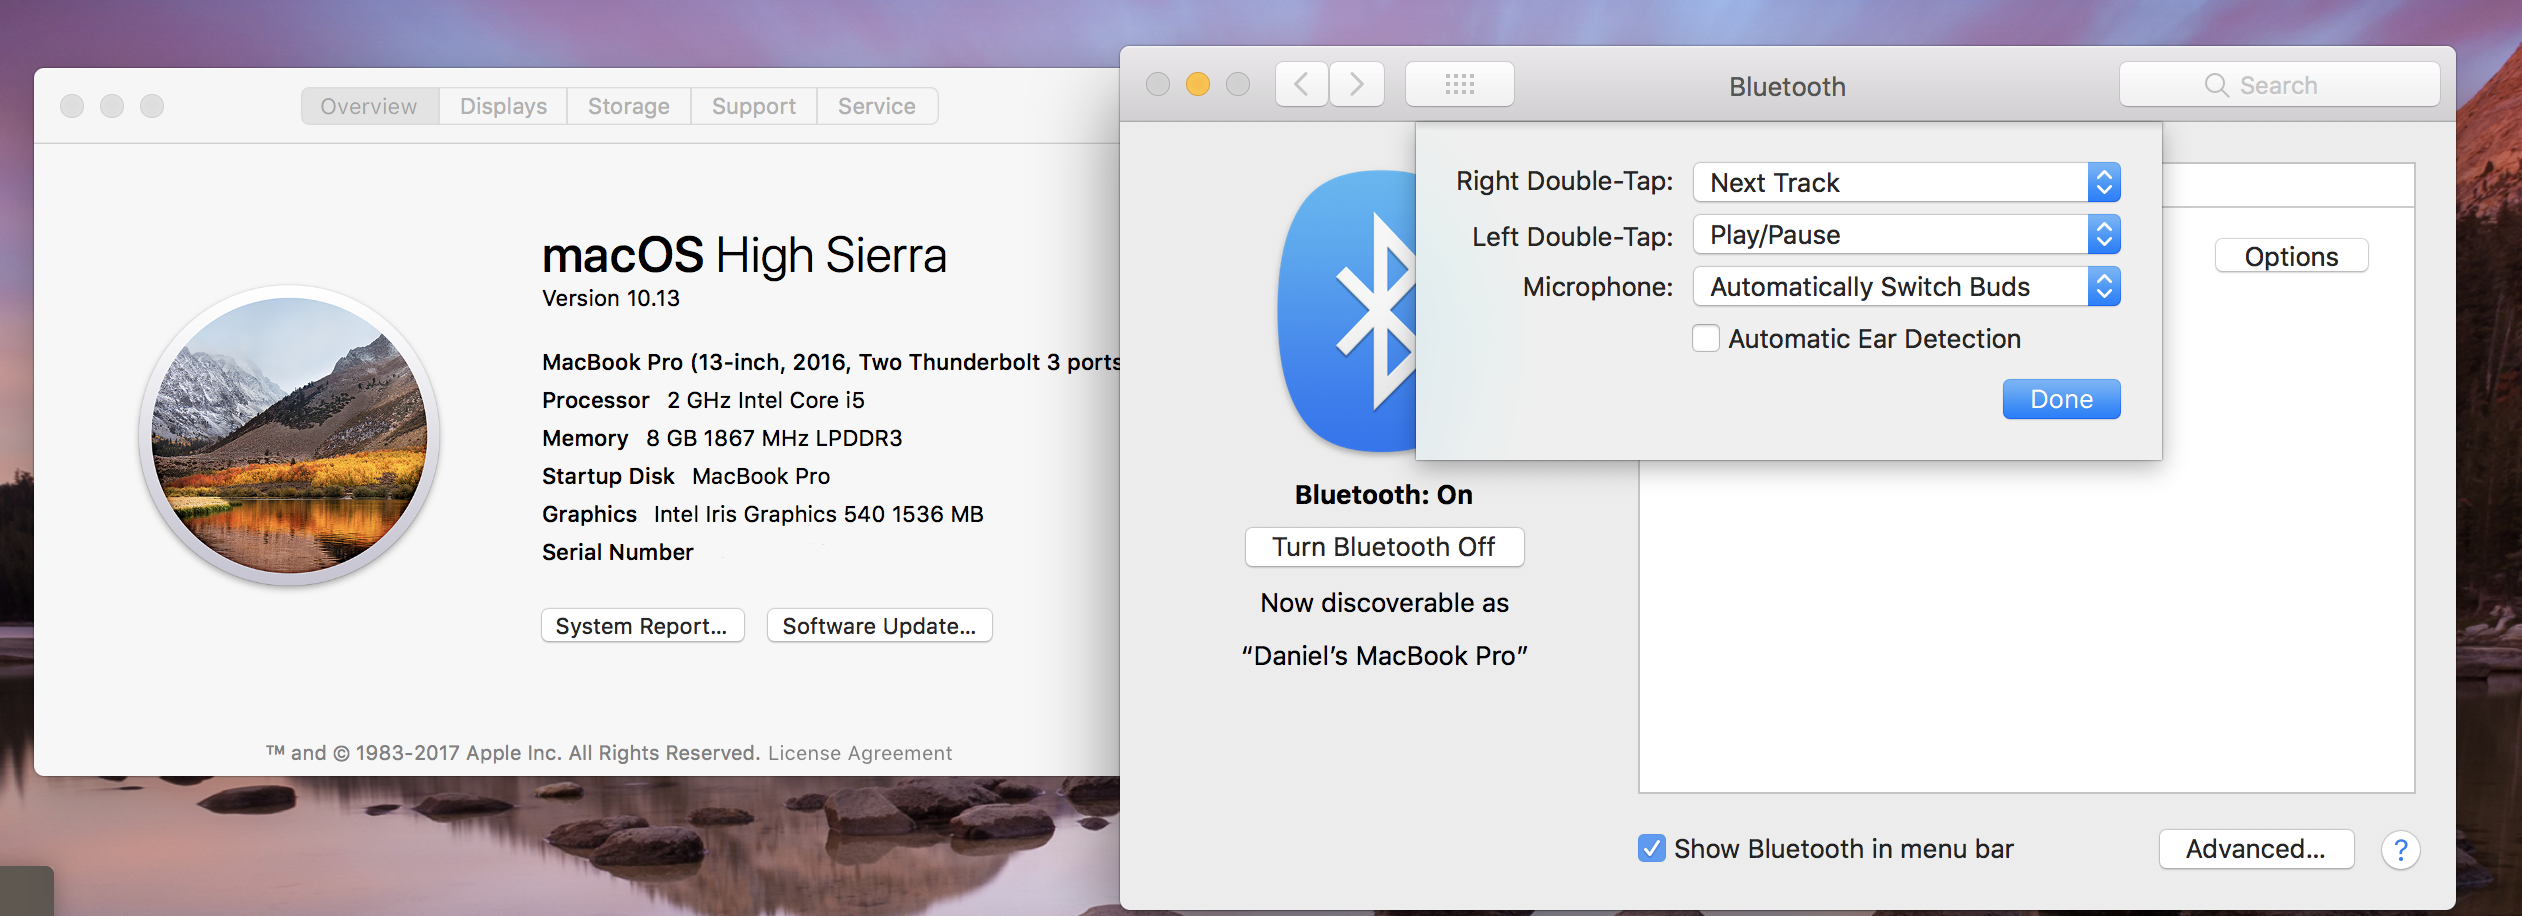Uncheck Show Bluetooth in menu bar

[x=1652, y=849]
